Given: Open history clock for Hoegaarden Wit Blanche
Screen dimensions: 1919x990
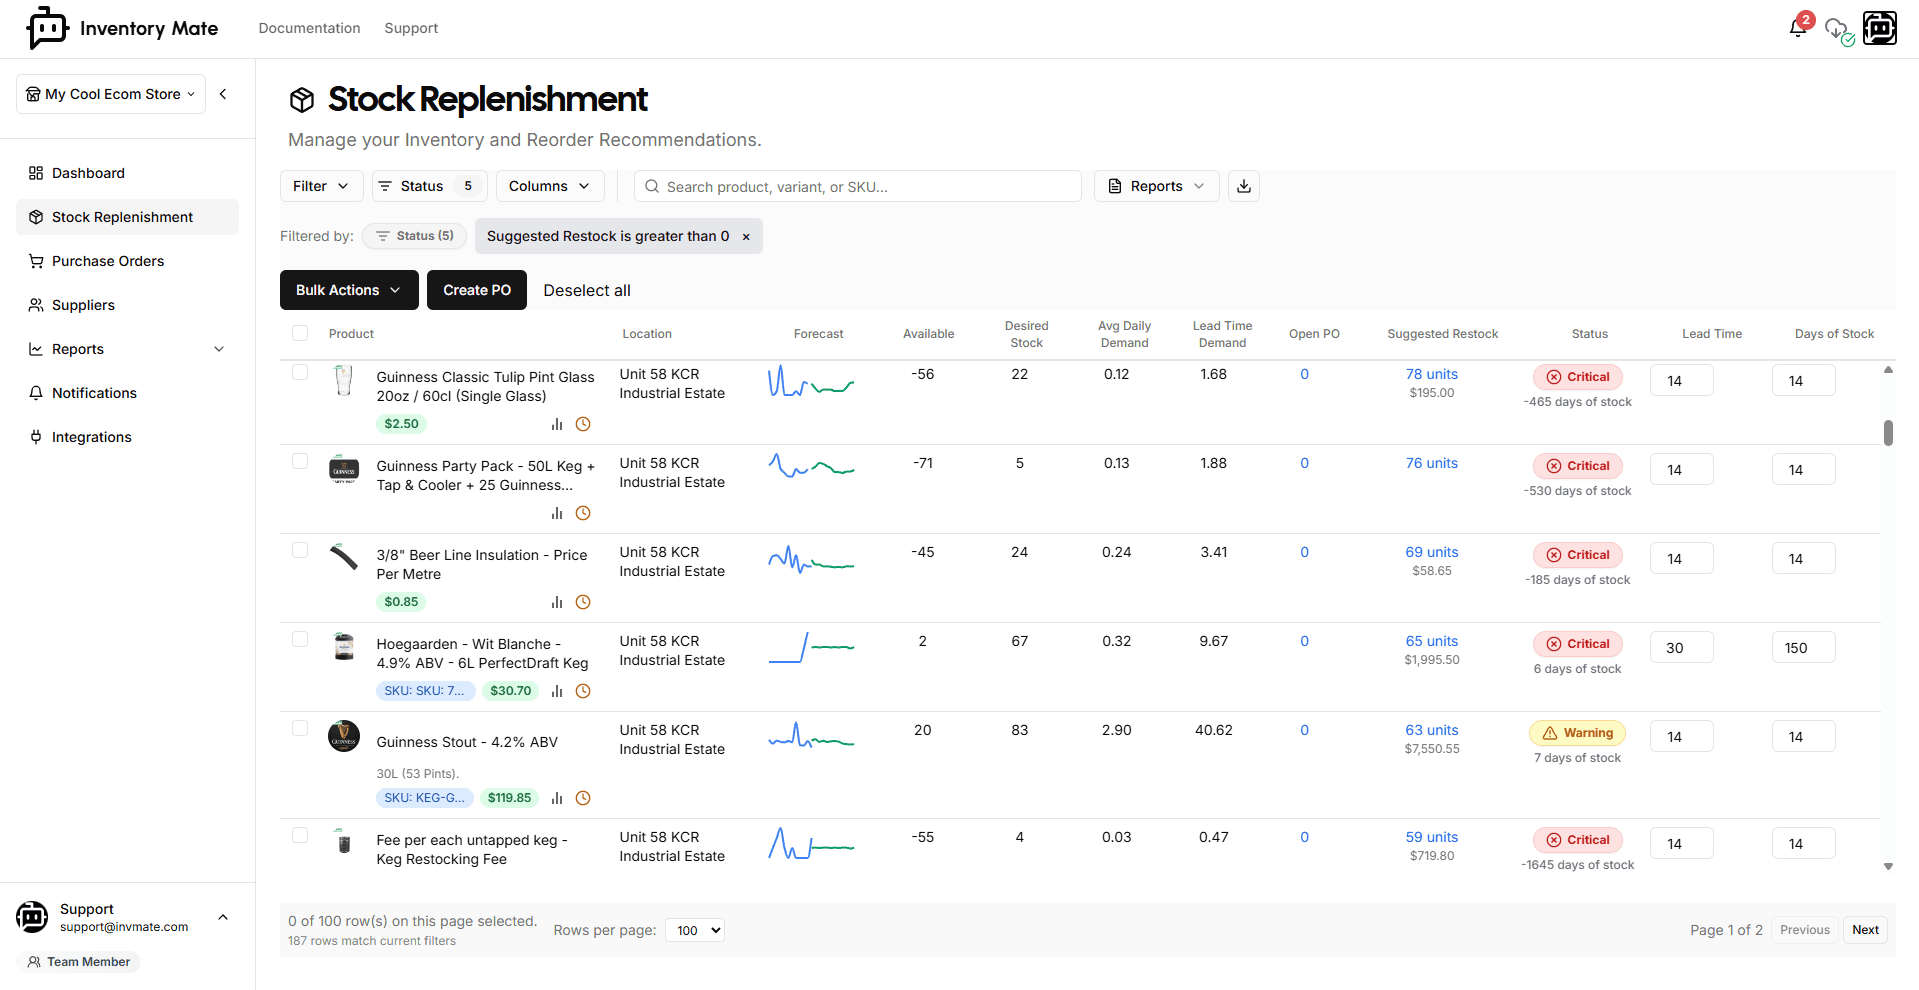Looking at the screenshot, I should tap(583, 691).
